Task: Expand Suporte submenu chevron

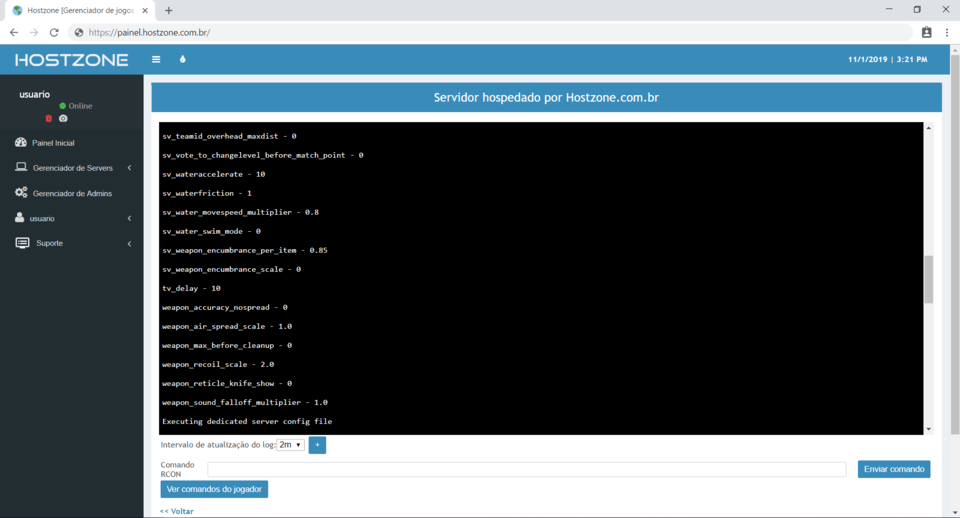Action: tap(129, 244)
